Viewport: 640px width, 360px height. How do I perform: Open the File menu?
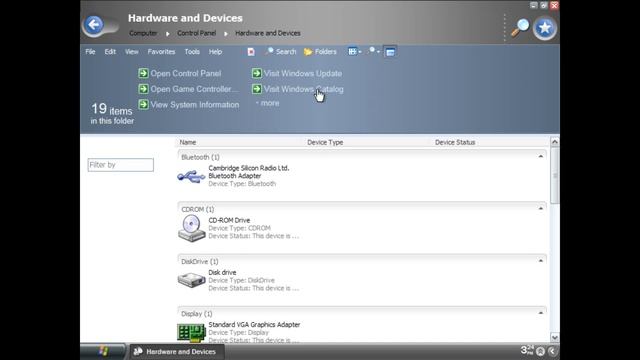click(90, 52)
